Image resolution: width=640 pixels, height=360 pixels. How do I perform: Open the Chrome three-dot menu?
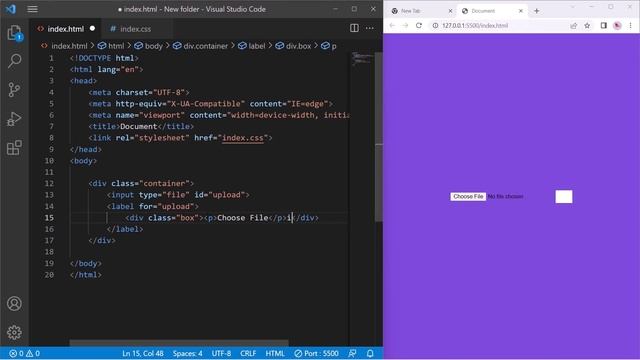(631, 25)
